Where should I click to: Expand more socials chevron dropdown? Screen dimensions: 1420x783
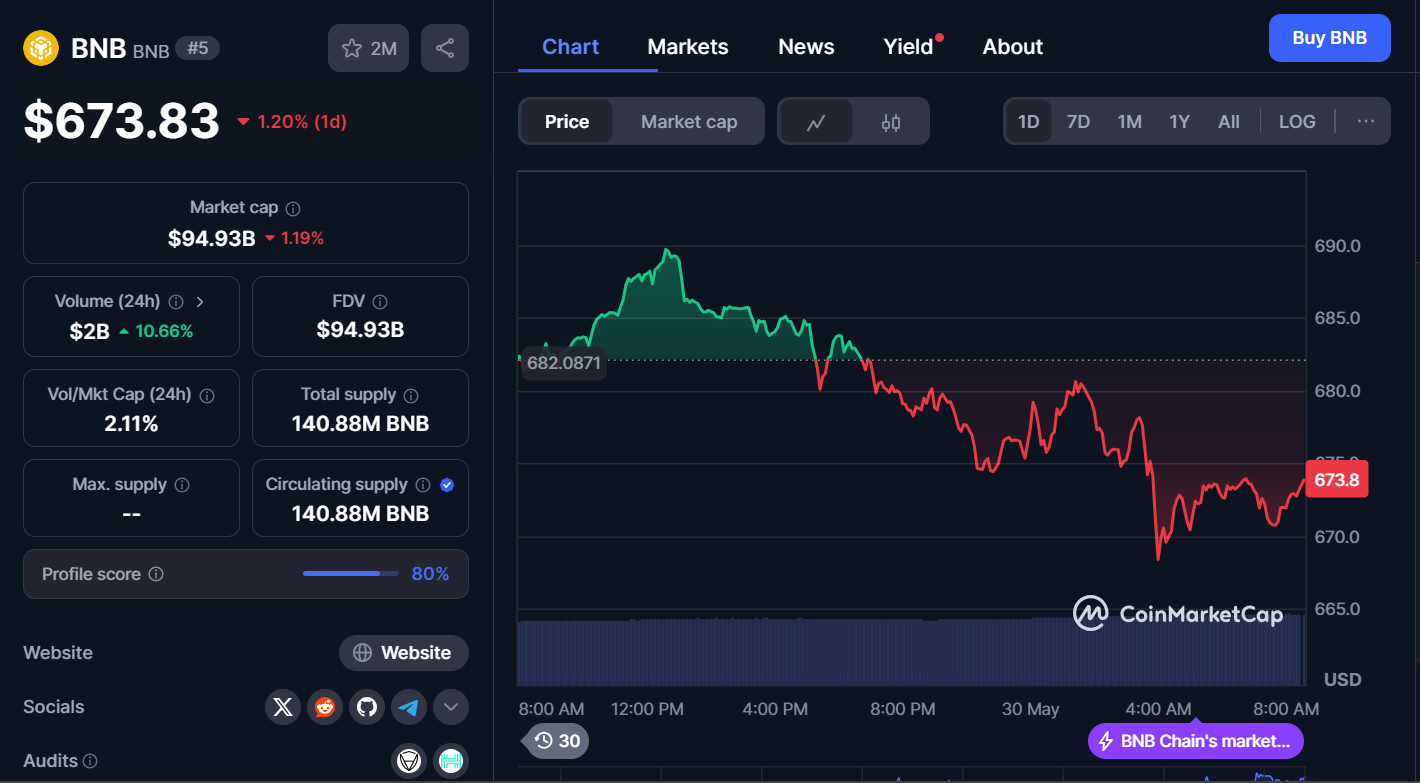click(451, 707)
